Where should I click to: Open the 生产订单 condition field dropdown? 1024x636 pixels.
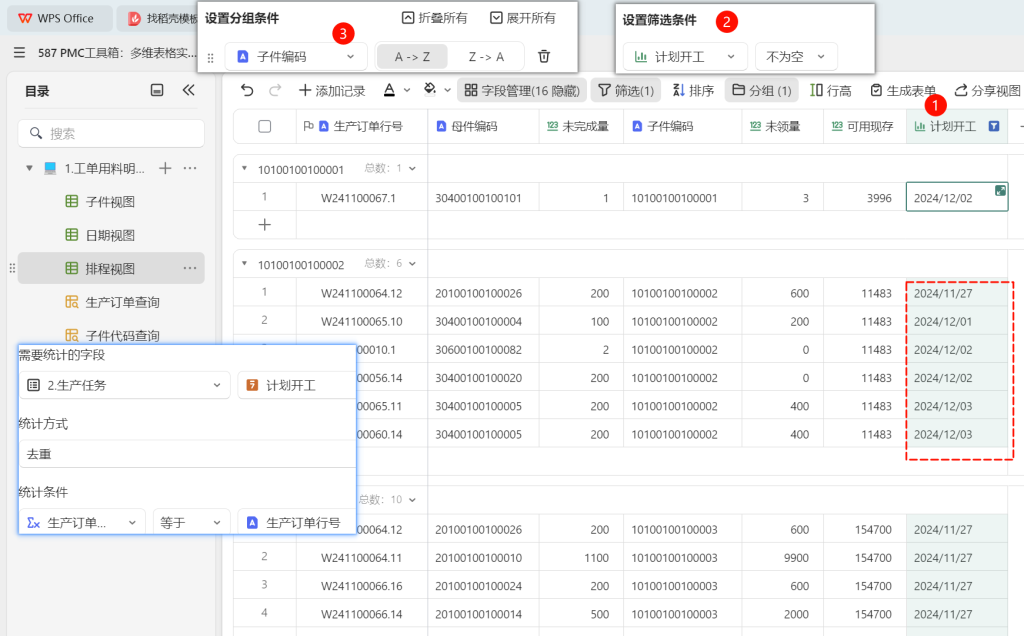click(x=82, y=522)
